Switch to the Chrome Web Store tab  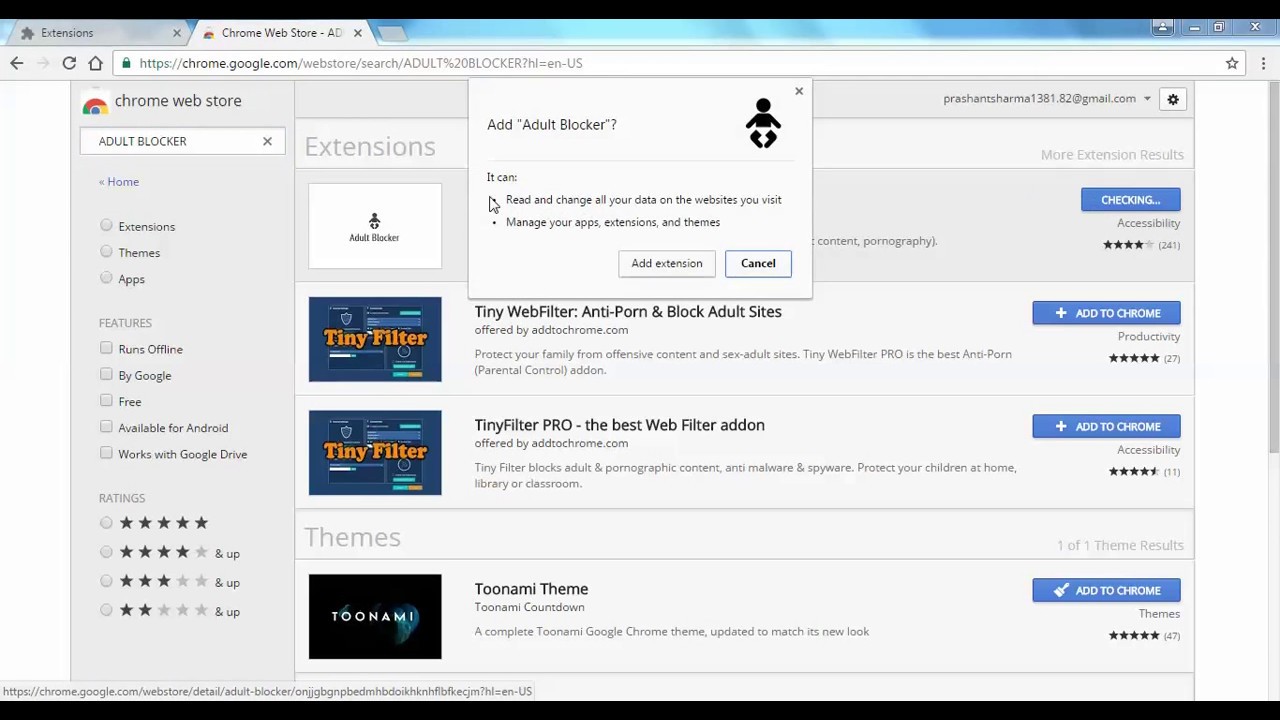[x=282, y=33]
